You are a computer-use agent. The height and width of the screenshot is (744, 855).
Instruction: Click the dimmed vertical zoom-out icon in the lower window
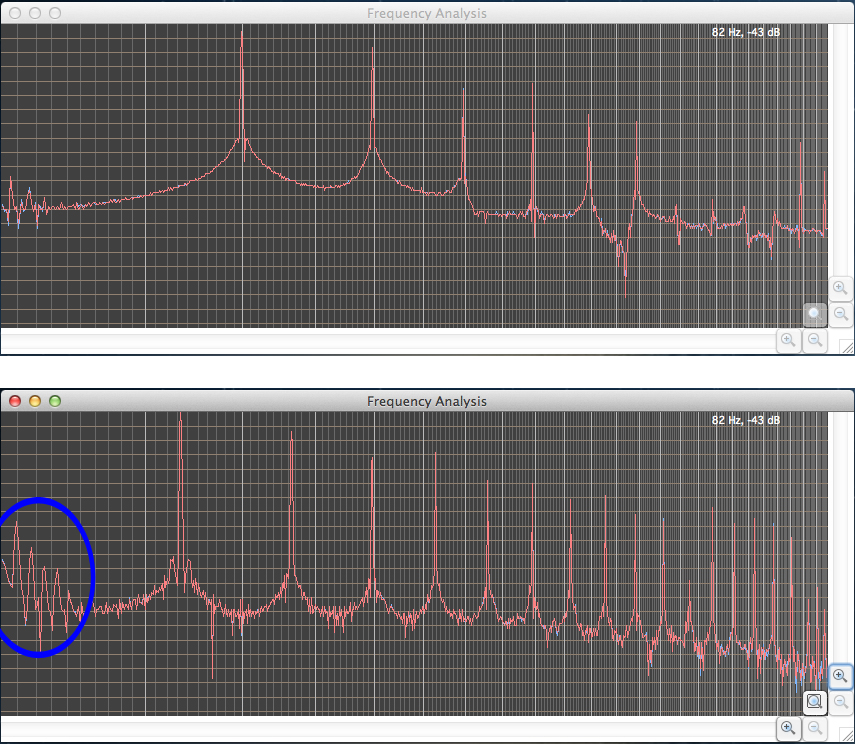(x=841, y=702)
